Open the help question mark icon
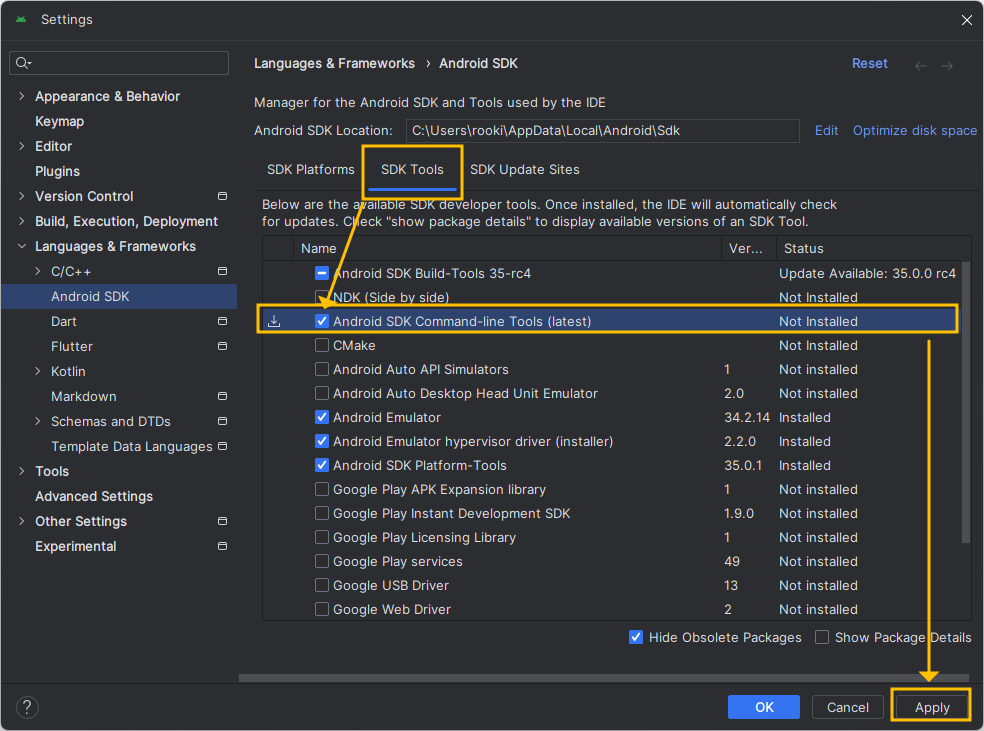 (27, 707)
